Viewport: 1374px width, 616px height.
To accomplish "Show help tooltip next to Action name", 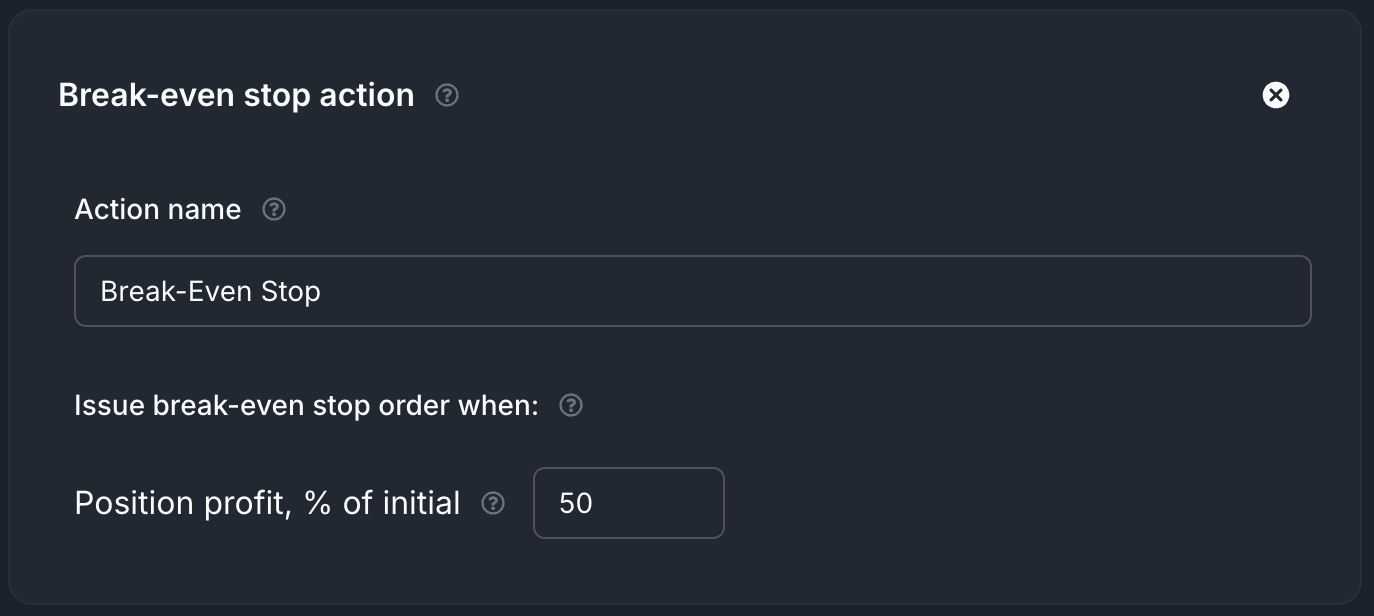I will click(x=274, y=209).
